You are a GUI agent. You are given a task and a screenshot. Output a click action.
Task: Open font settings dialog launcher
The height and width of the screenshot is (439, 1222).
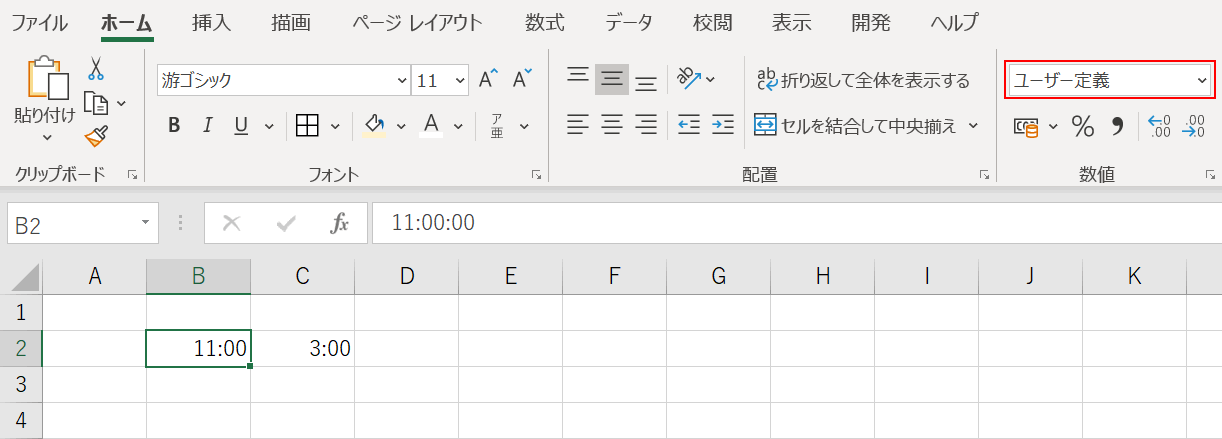click(x=536, y=174)
